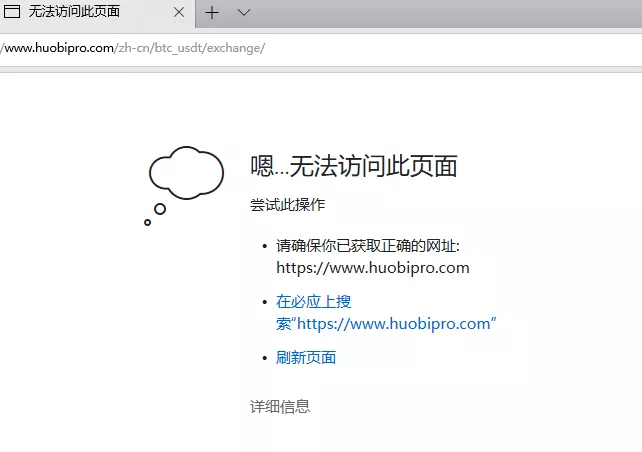This screenshot has width=642, height=452.
Task: Click the 嗯...无法访问此页面 heading
Action: pyautogui.click(x=354, y=166)
